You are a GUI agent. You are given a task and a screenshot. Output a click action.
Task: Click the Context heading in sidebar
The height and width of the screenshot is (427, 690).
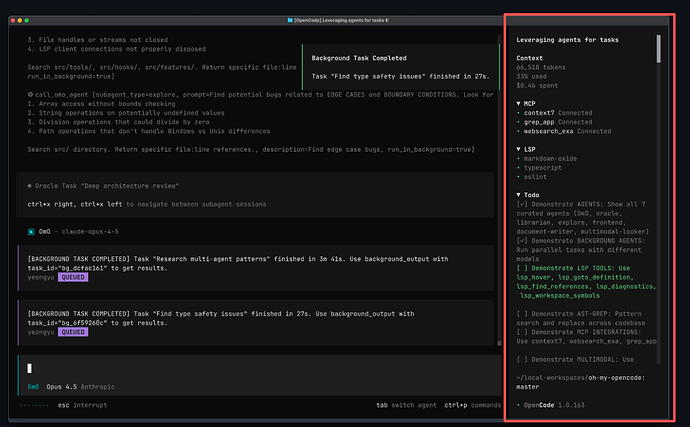coord(529,58)
